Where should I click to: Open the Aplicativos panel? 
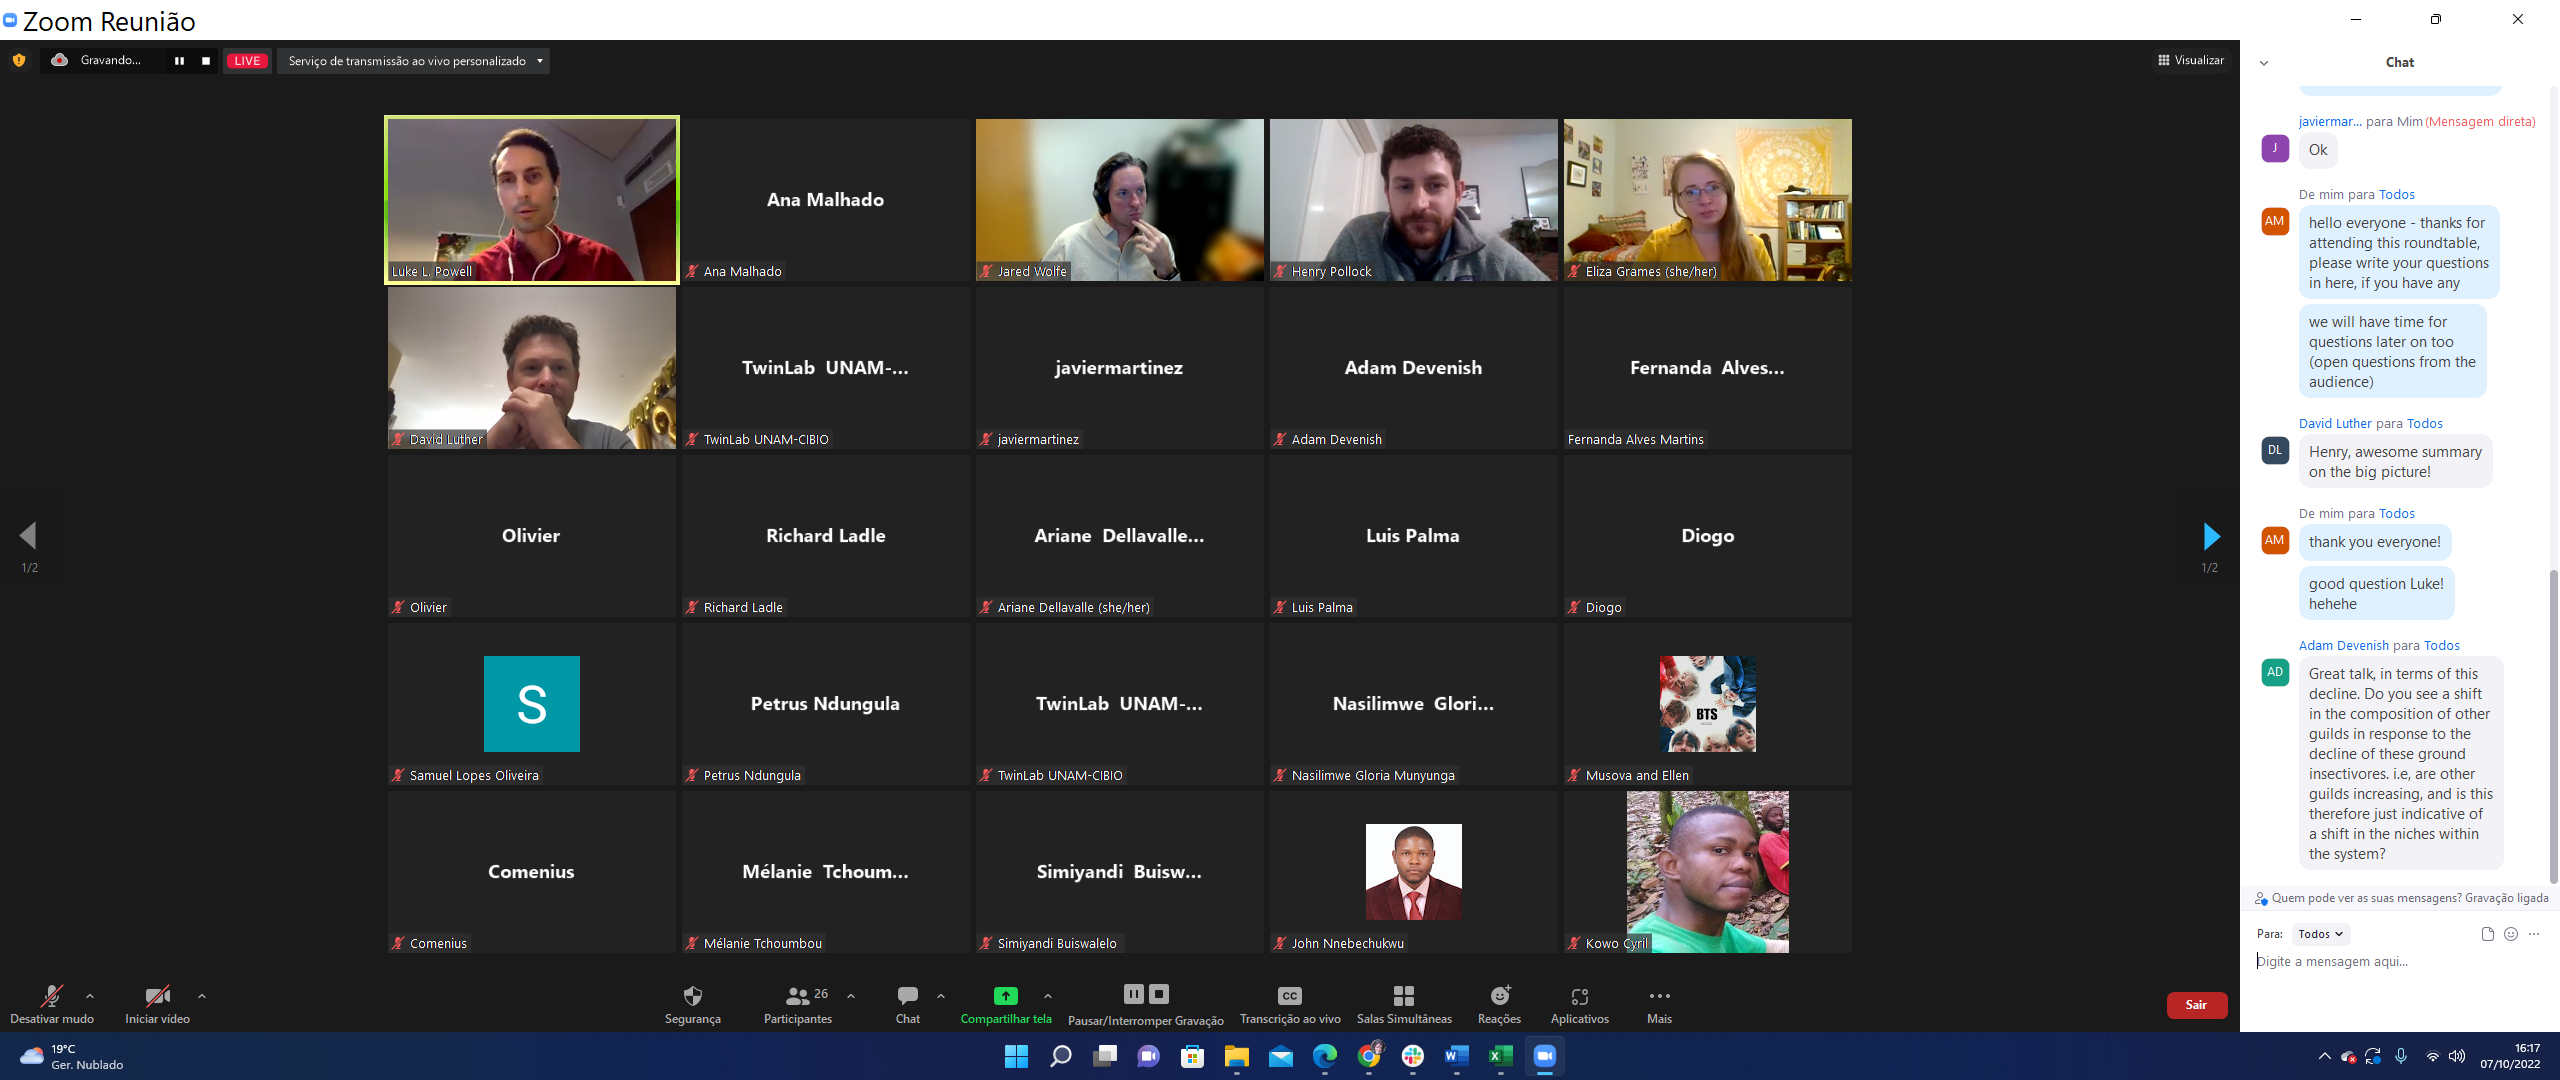(x=1580, y=1004)
